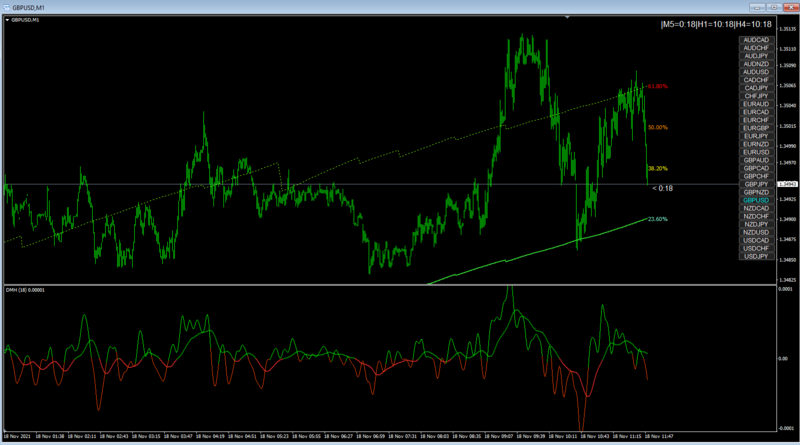This screenshot has width=800, height=445.
Task: Open NZDJPY from the pair list
Action: click(x=756, y=225)
